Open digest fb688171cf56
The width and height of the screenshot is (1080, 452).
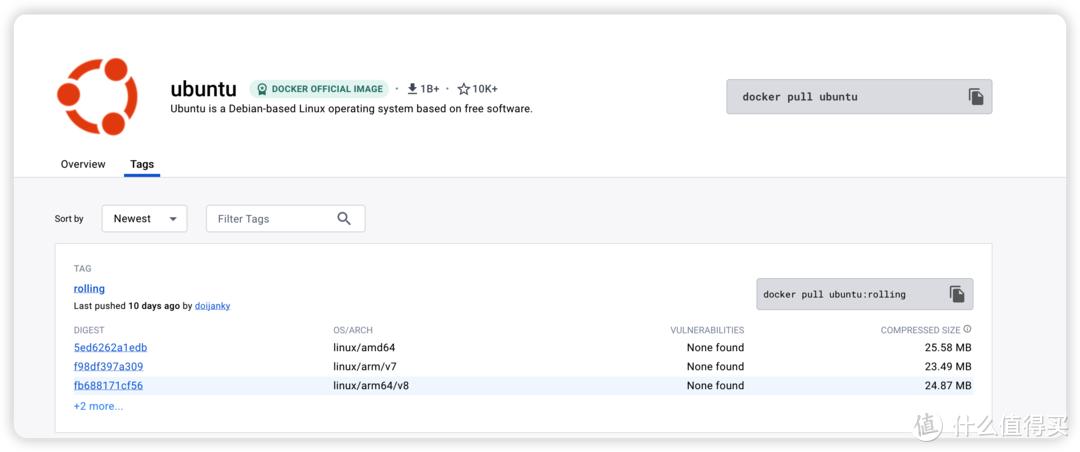coord(108,385)
